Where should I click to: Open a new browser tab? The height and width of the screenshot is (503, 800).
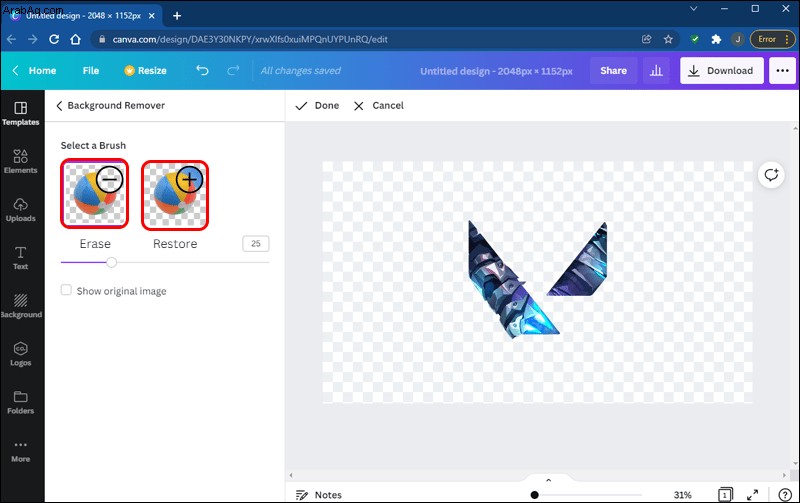[177, 16]
